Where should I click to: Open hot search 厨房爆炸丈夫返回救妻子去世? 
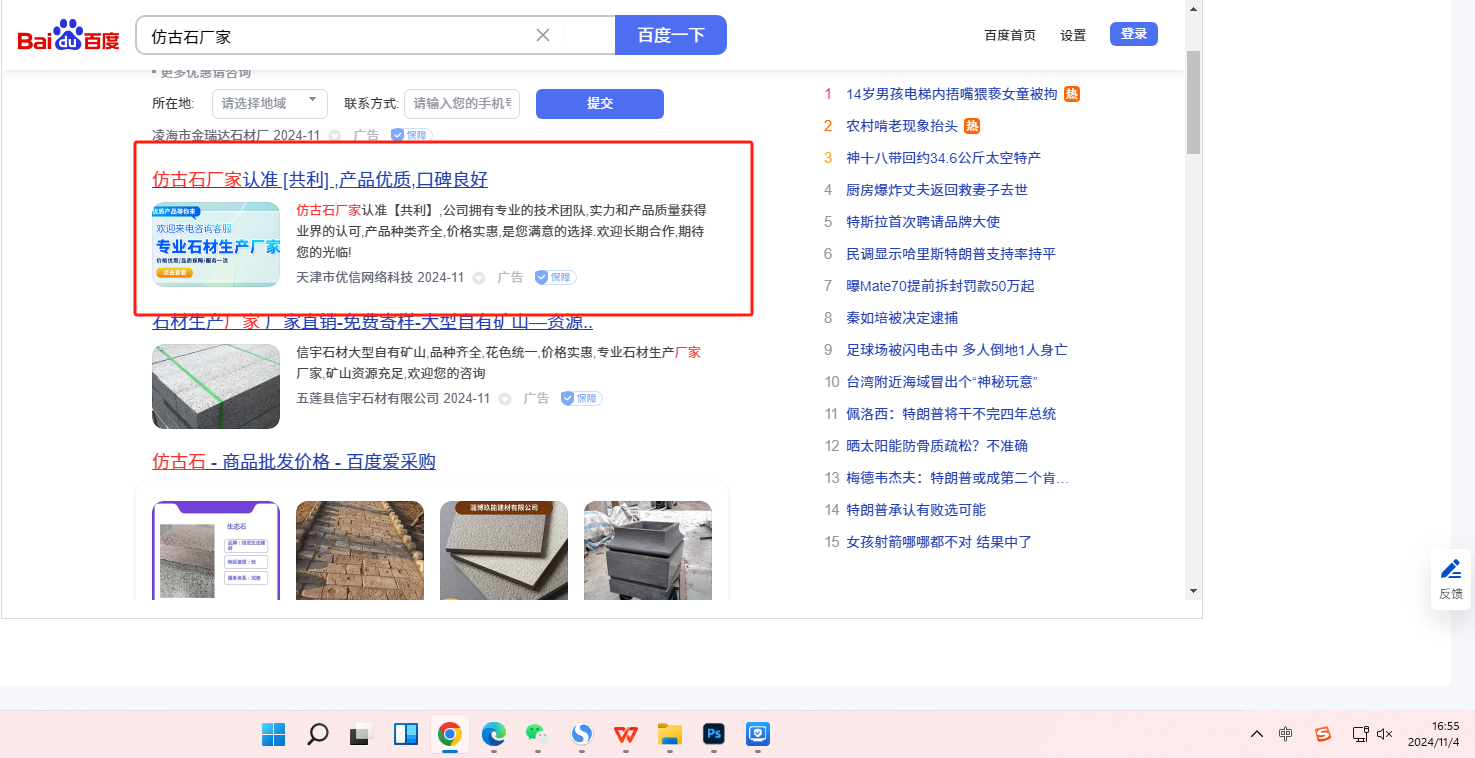tap(937, 190)
